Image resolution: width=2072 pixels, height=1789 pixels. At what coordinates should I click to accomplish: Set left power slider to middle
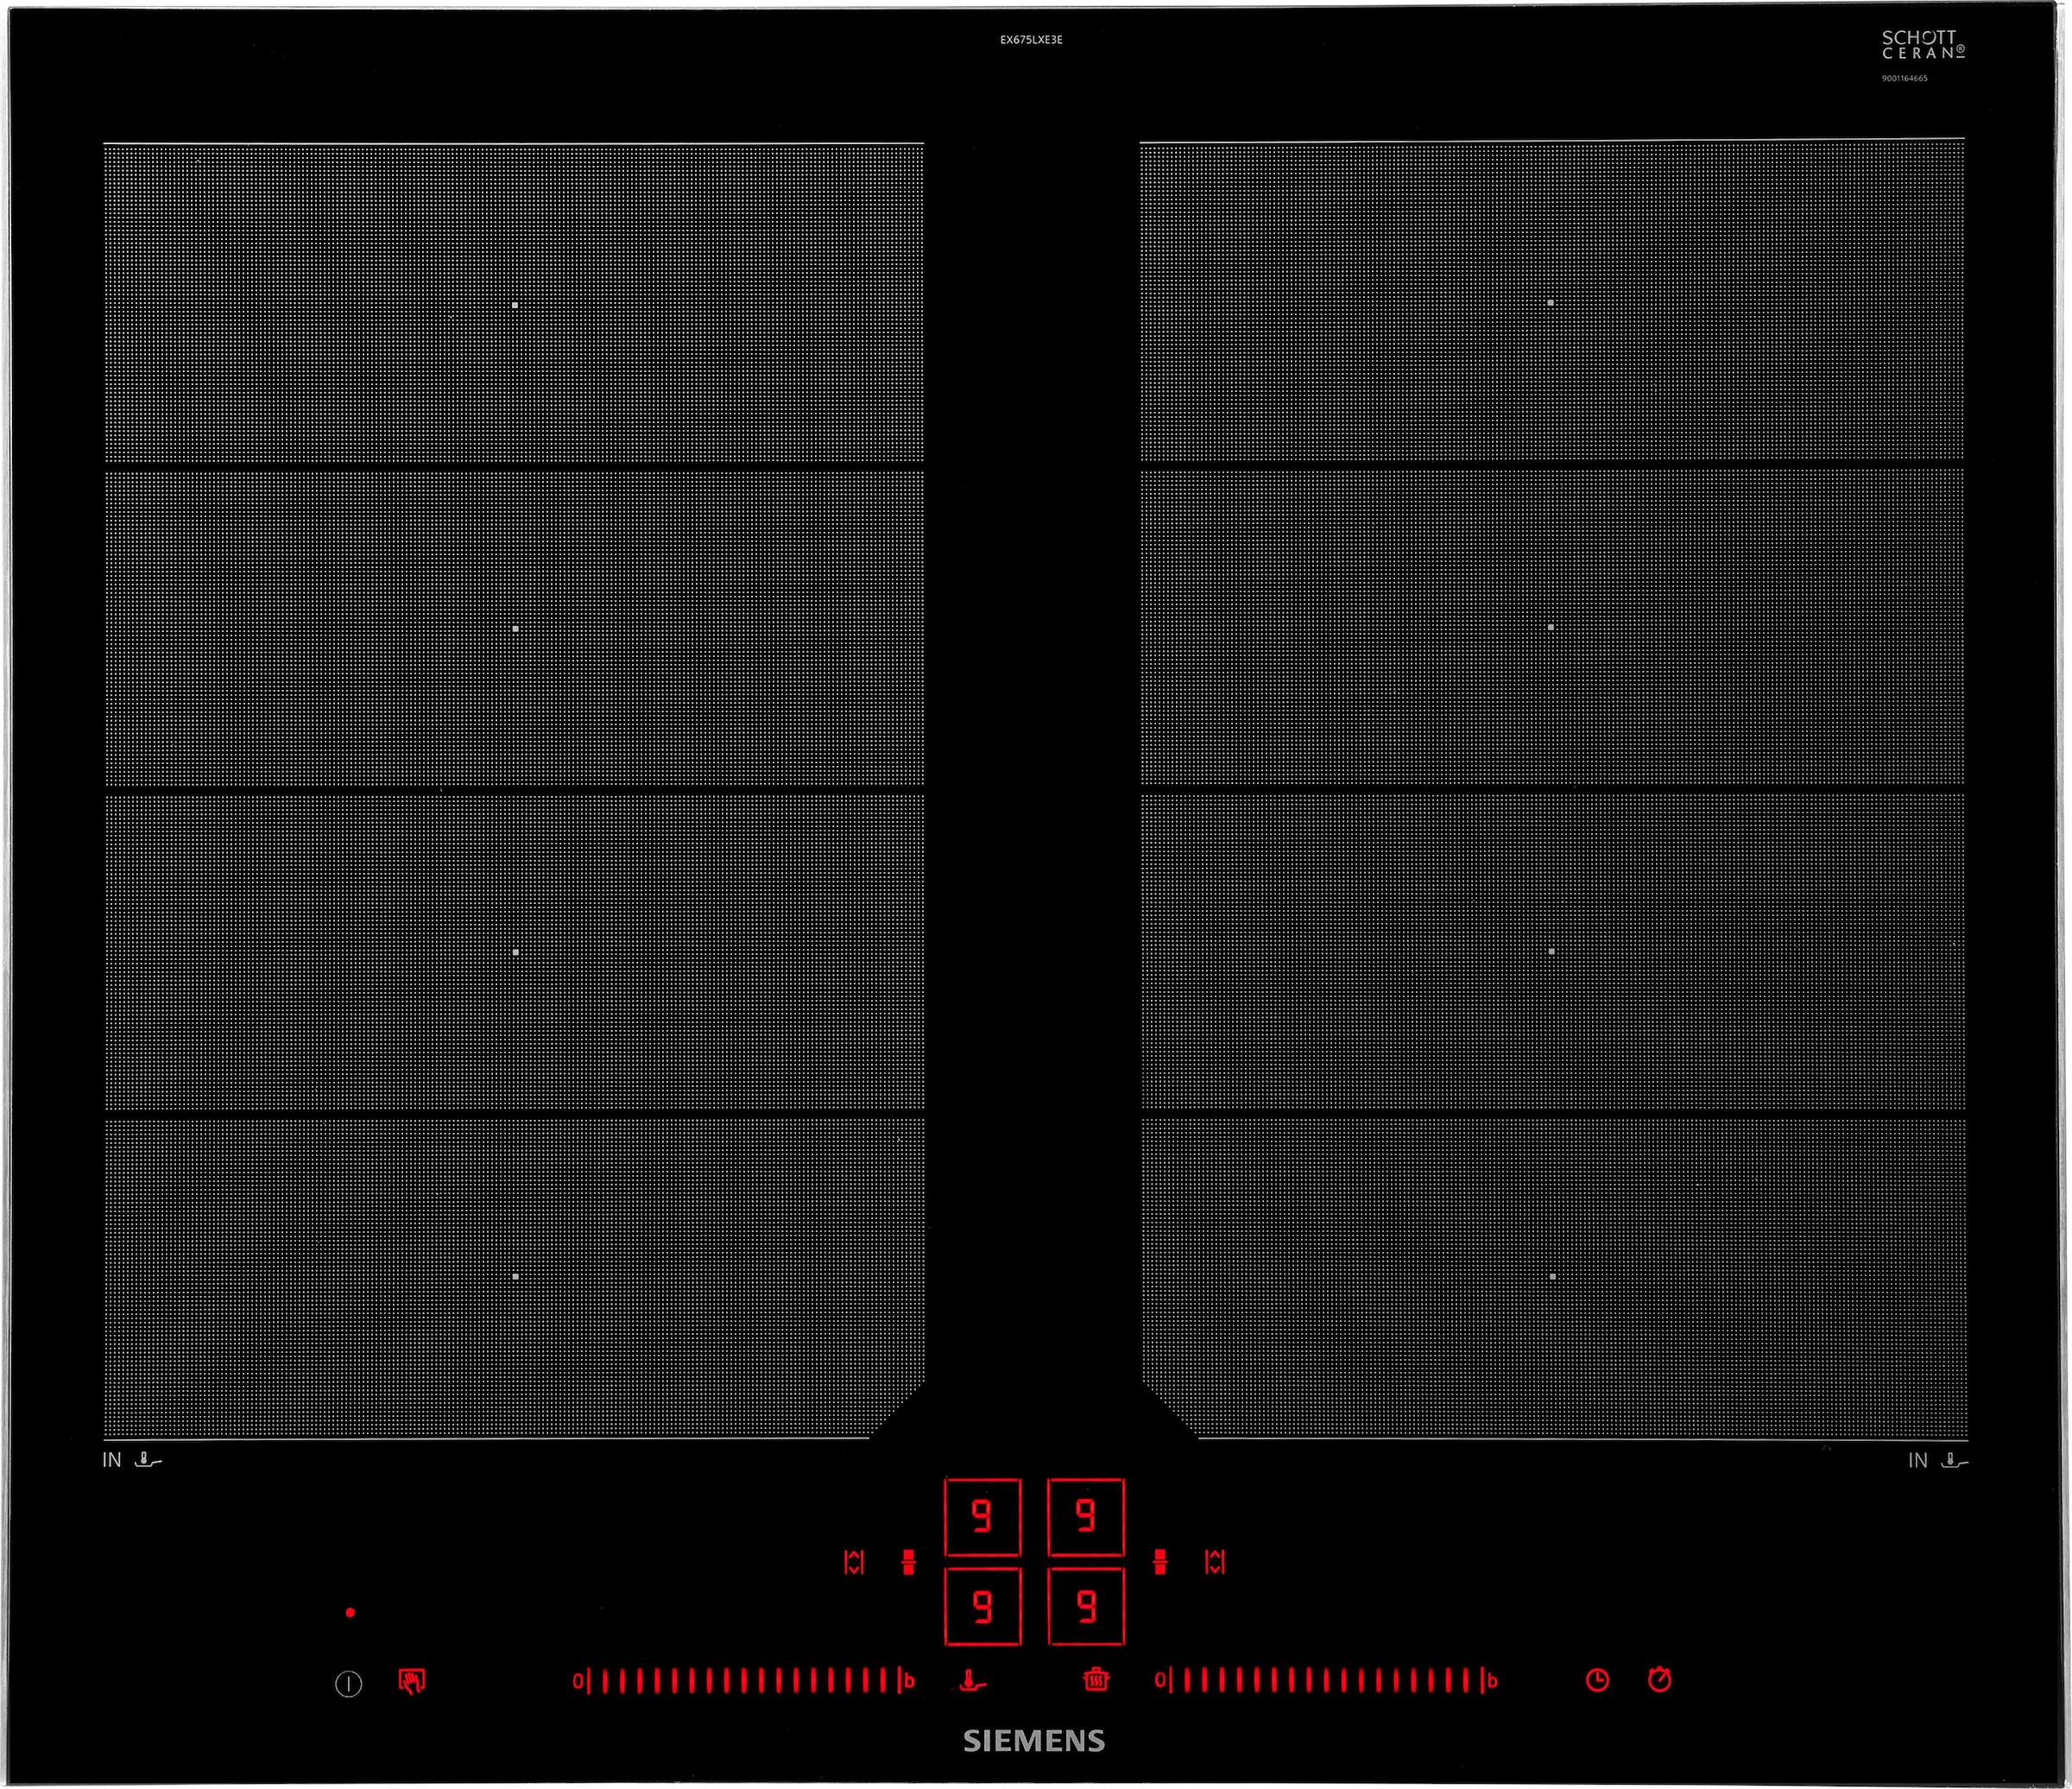pos(745,1681)
